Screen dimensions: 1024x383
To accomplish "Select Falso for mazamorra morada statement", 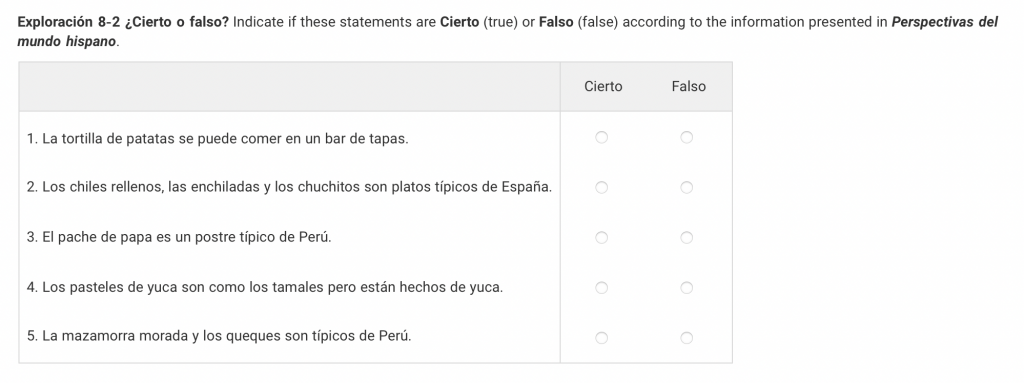I will [x=686, y=338].
